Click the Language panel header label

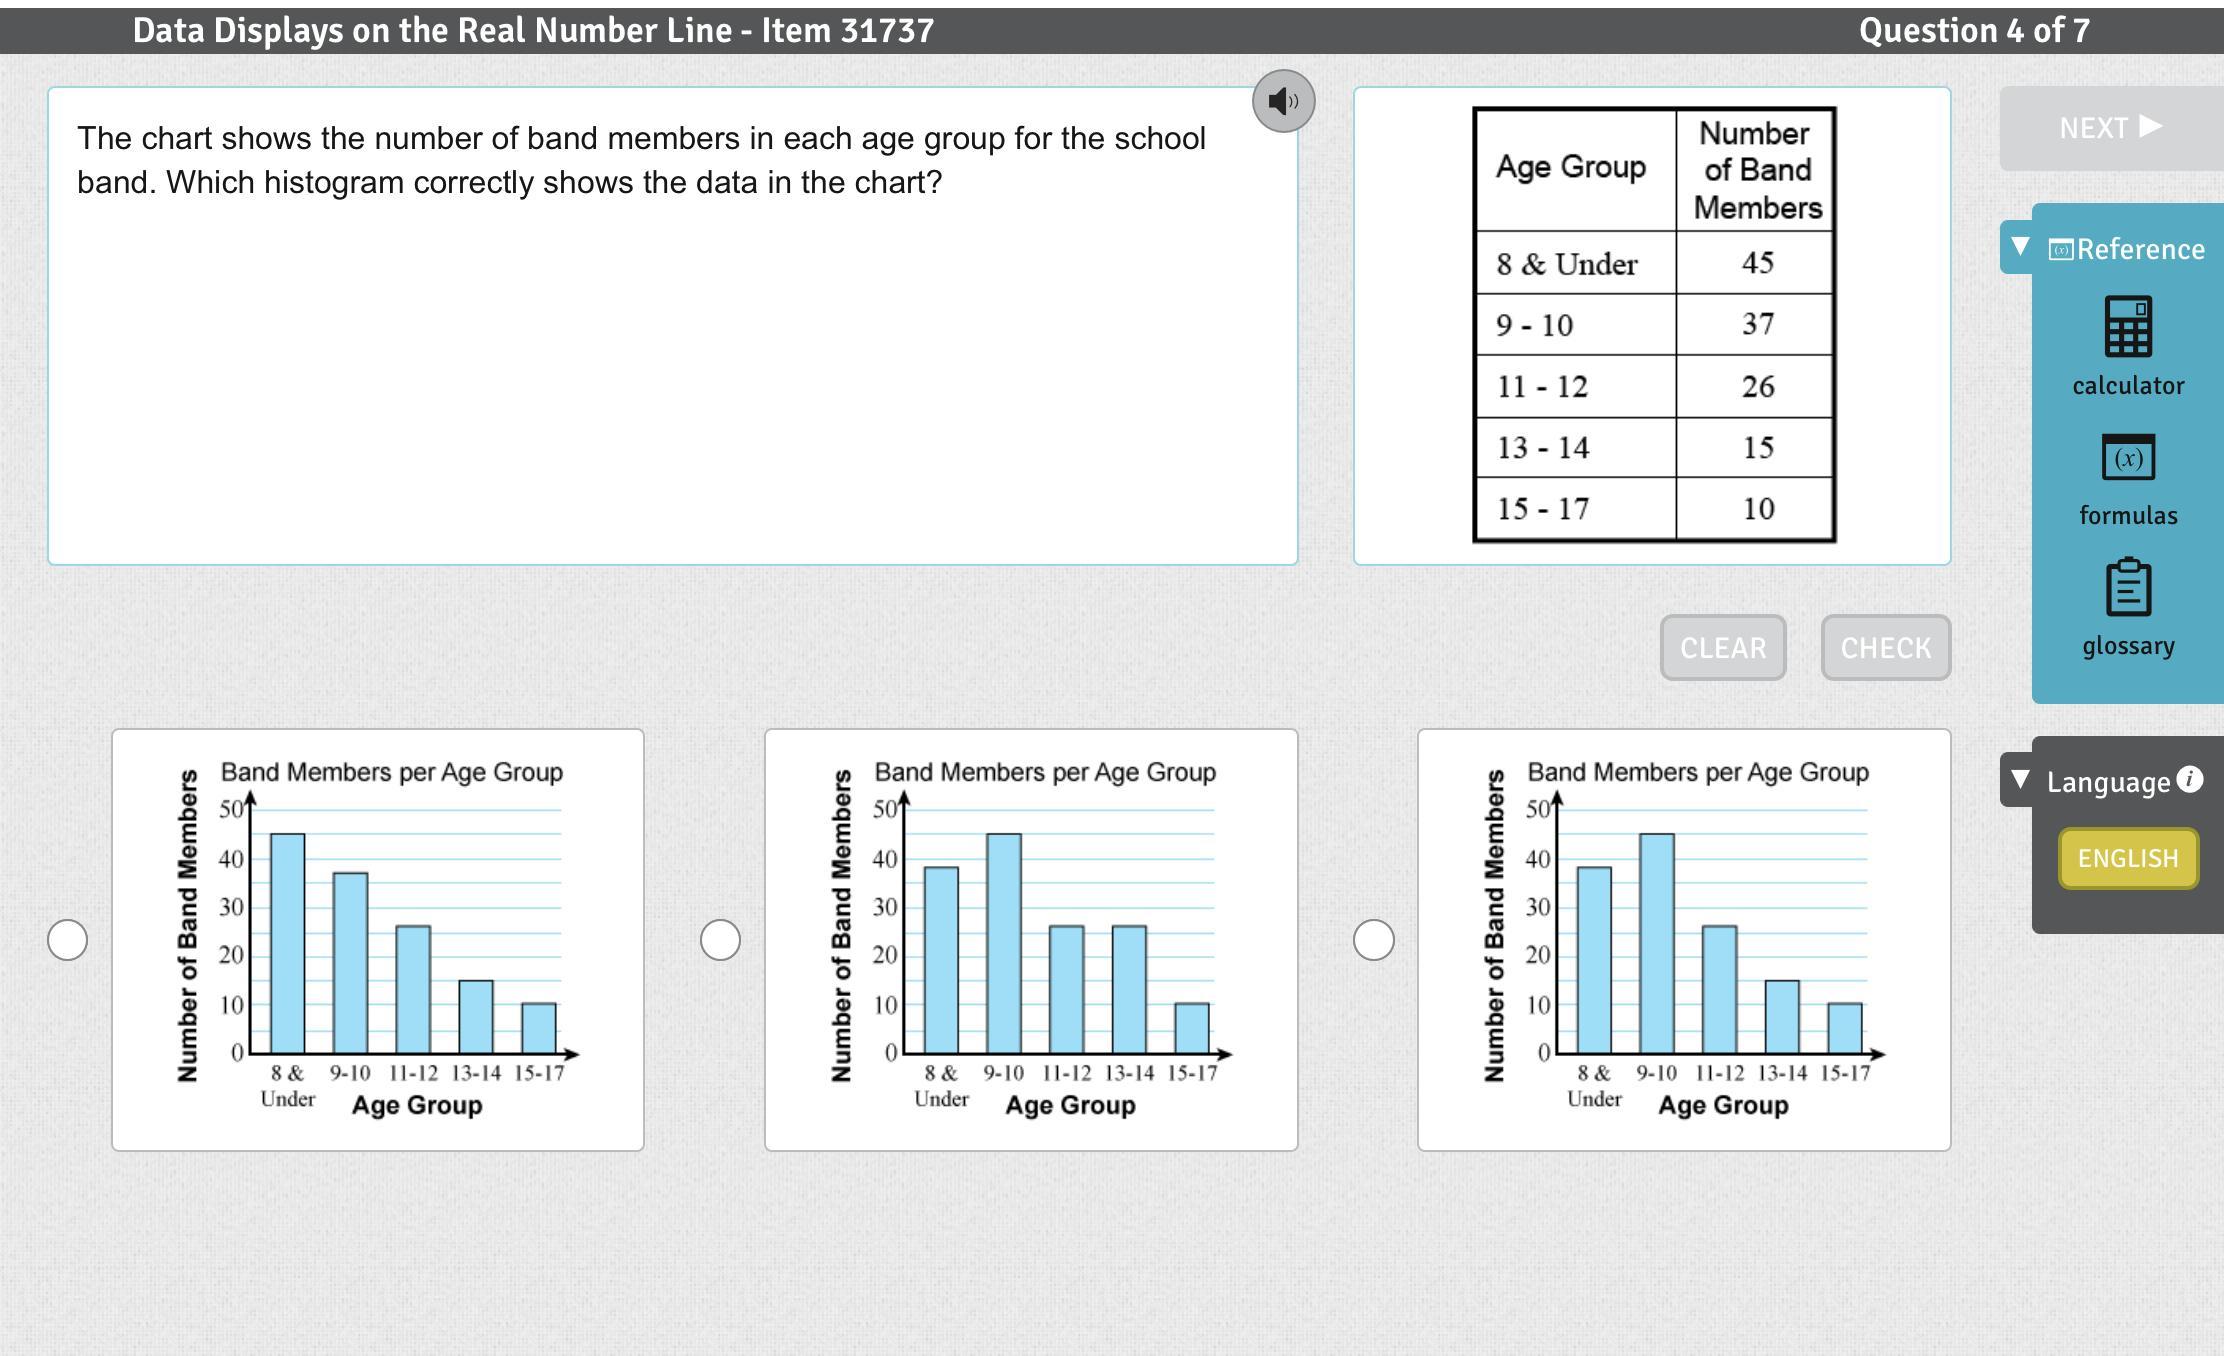pos(2107,782)
